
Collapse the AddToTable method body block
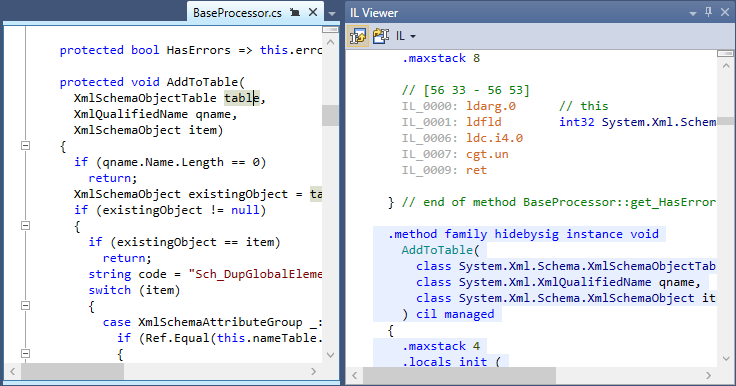(26, 146)
